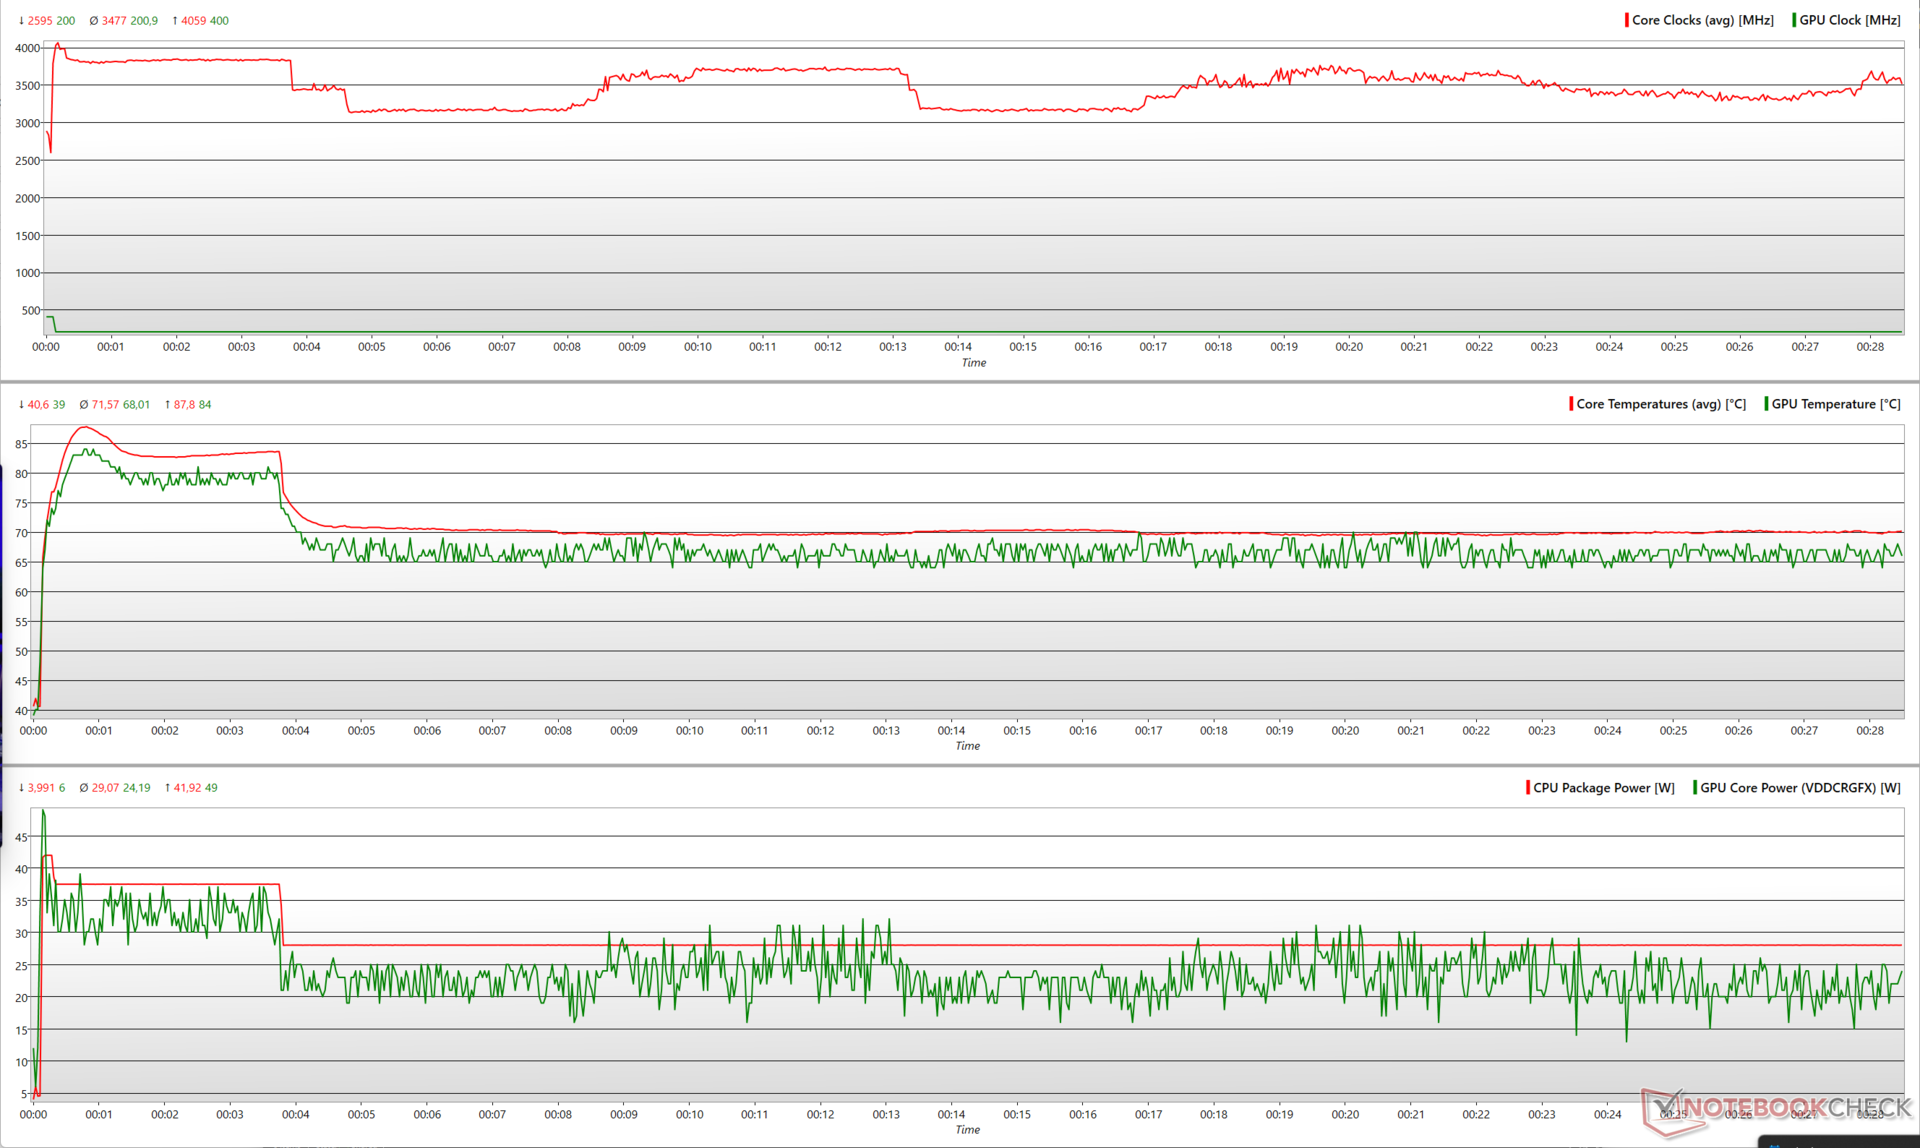
Task: Click the maximum arrow icon in temperature stats
Action: [x=167, y=405]
